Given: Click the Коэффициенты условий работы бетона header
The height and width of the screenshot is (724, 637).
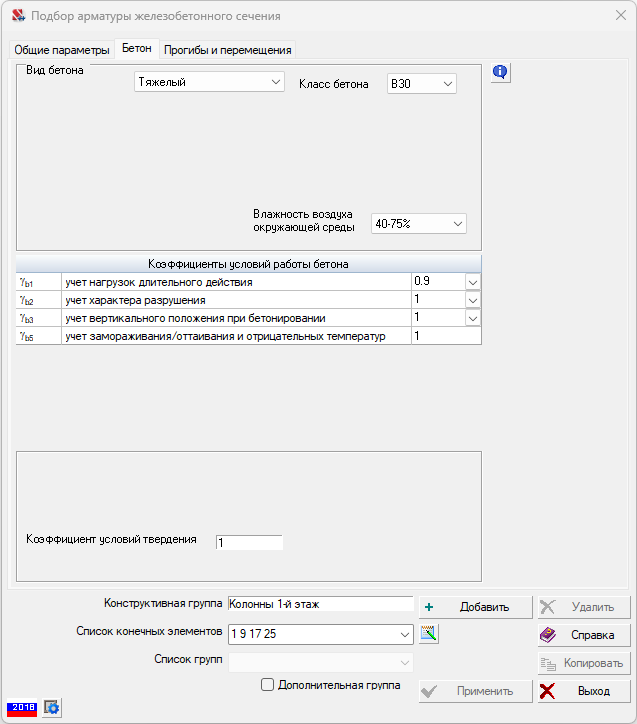Looking at the screenshot, I should tap(248, 264).
